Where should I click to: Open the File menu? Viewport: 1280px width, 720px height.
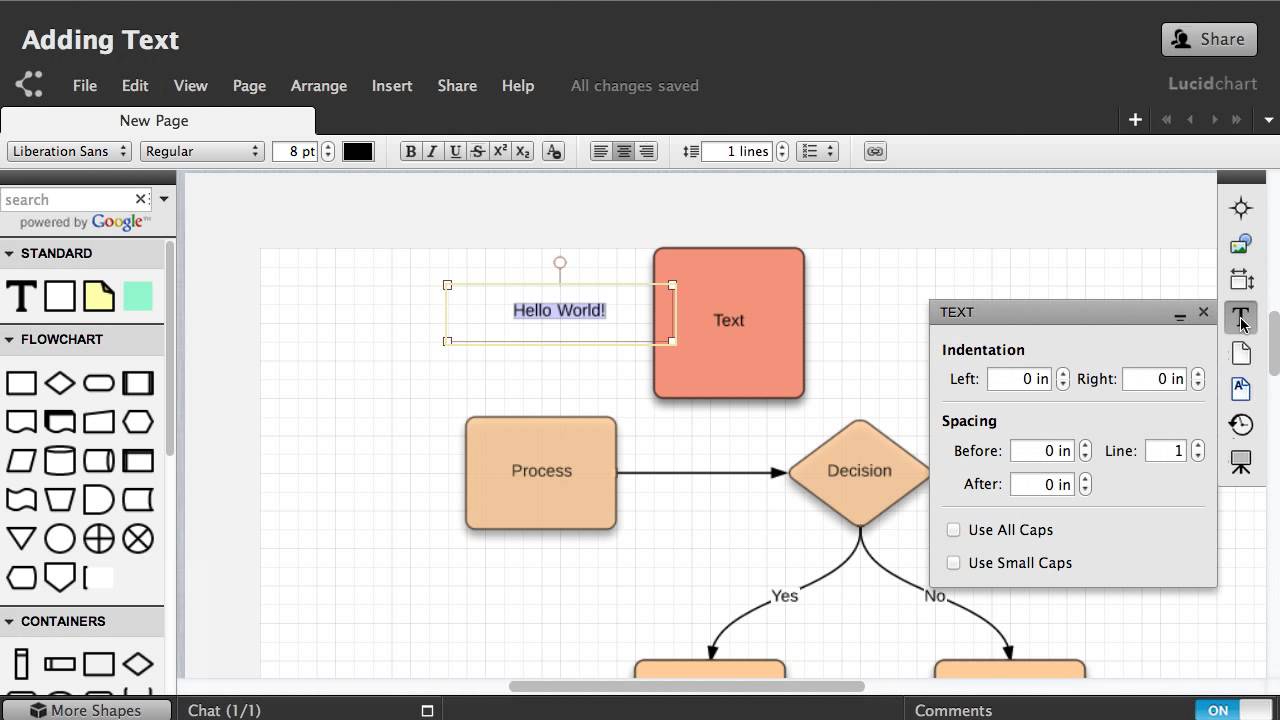tap(85, 86)
